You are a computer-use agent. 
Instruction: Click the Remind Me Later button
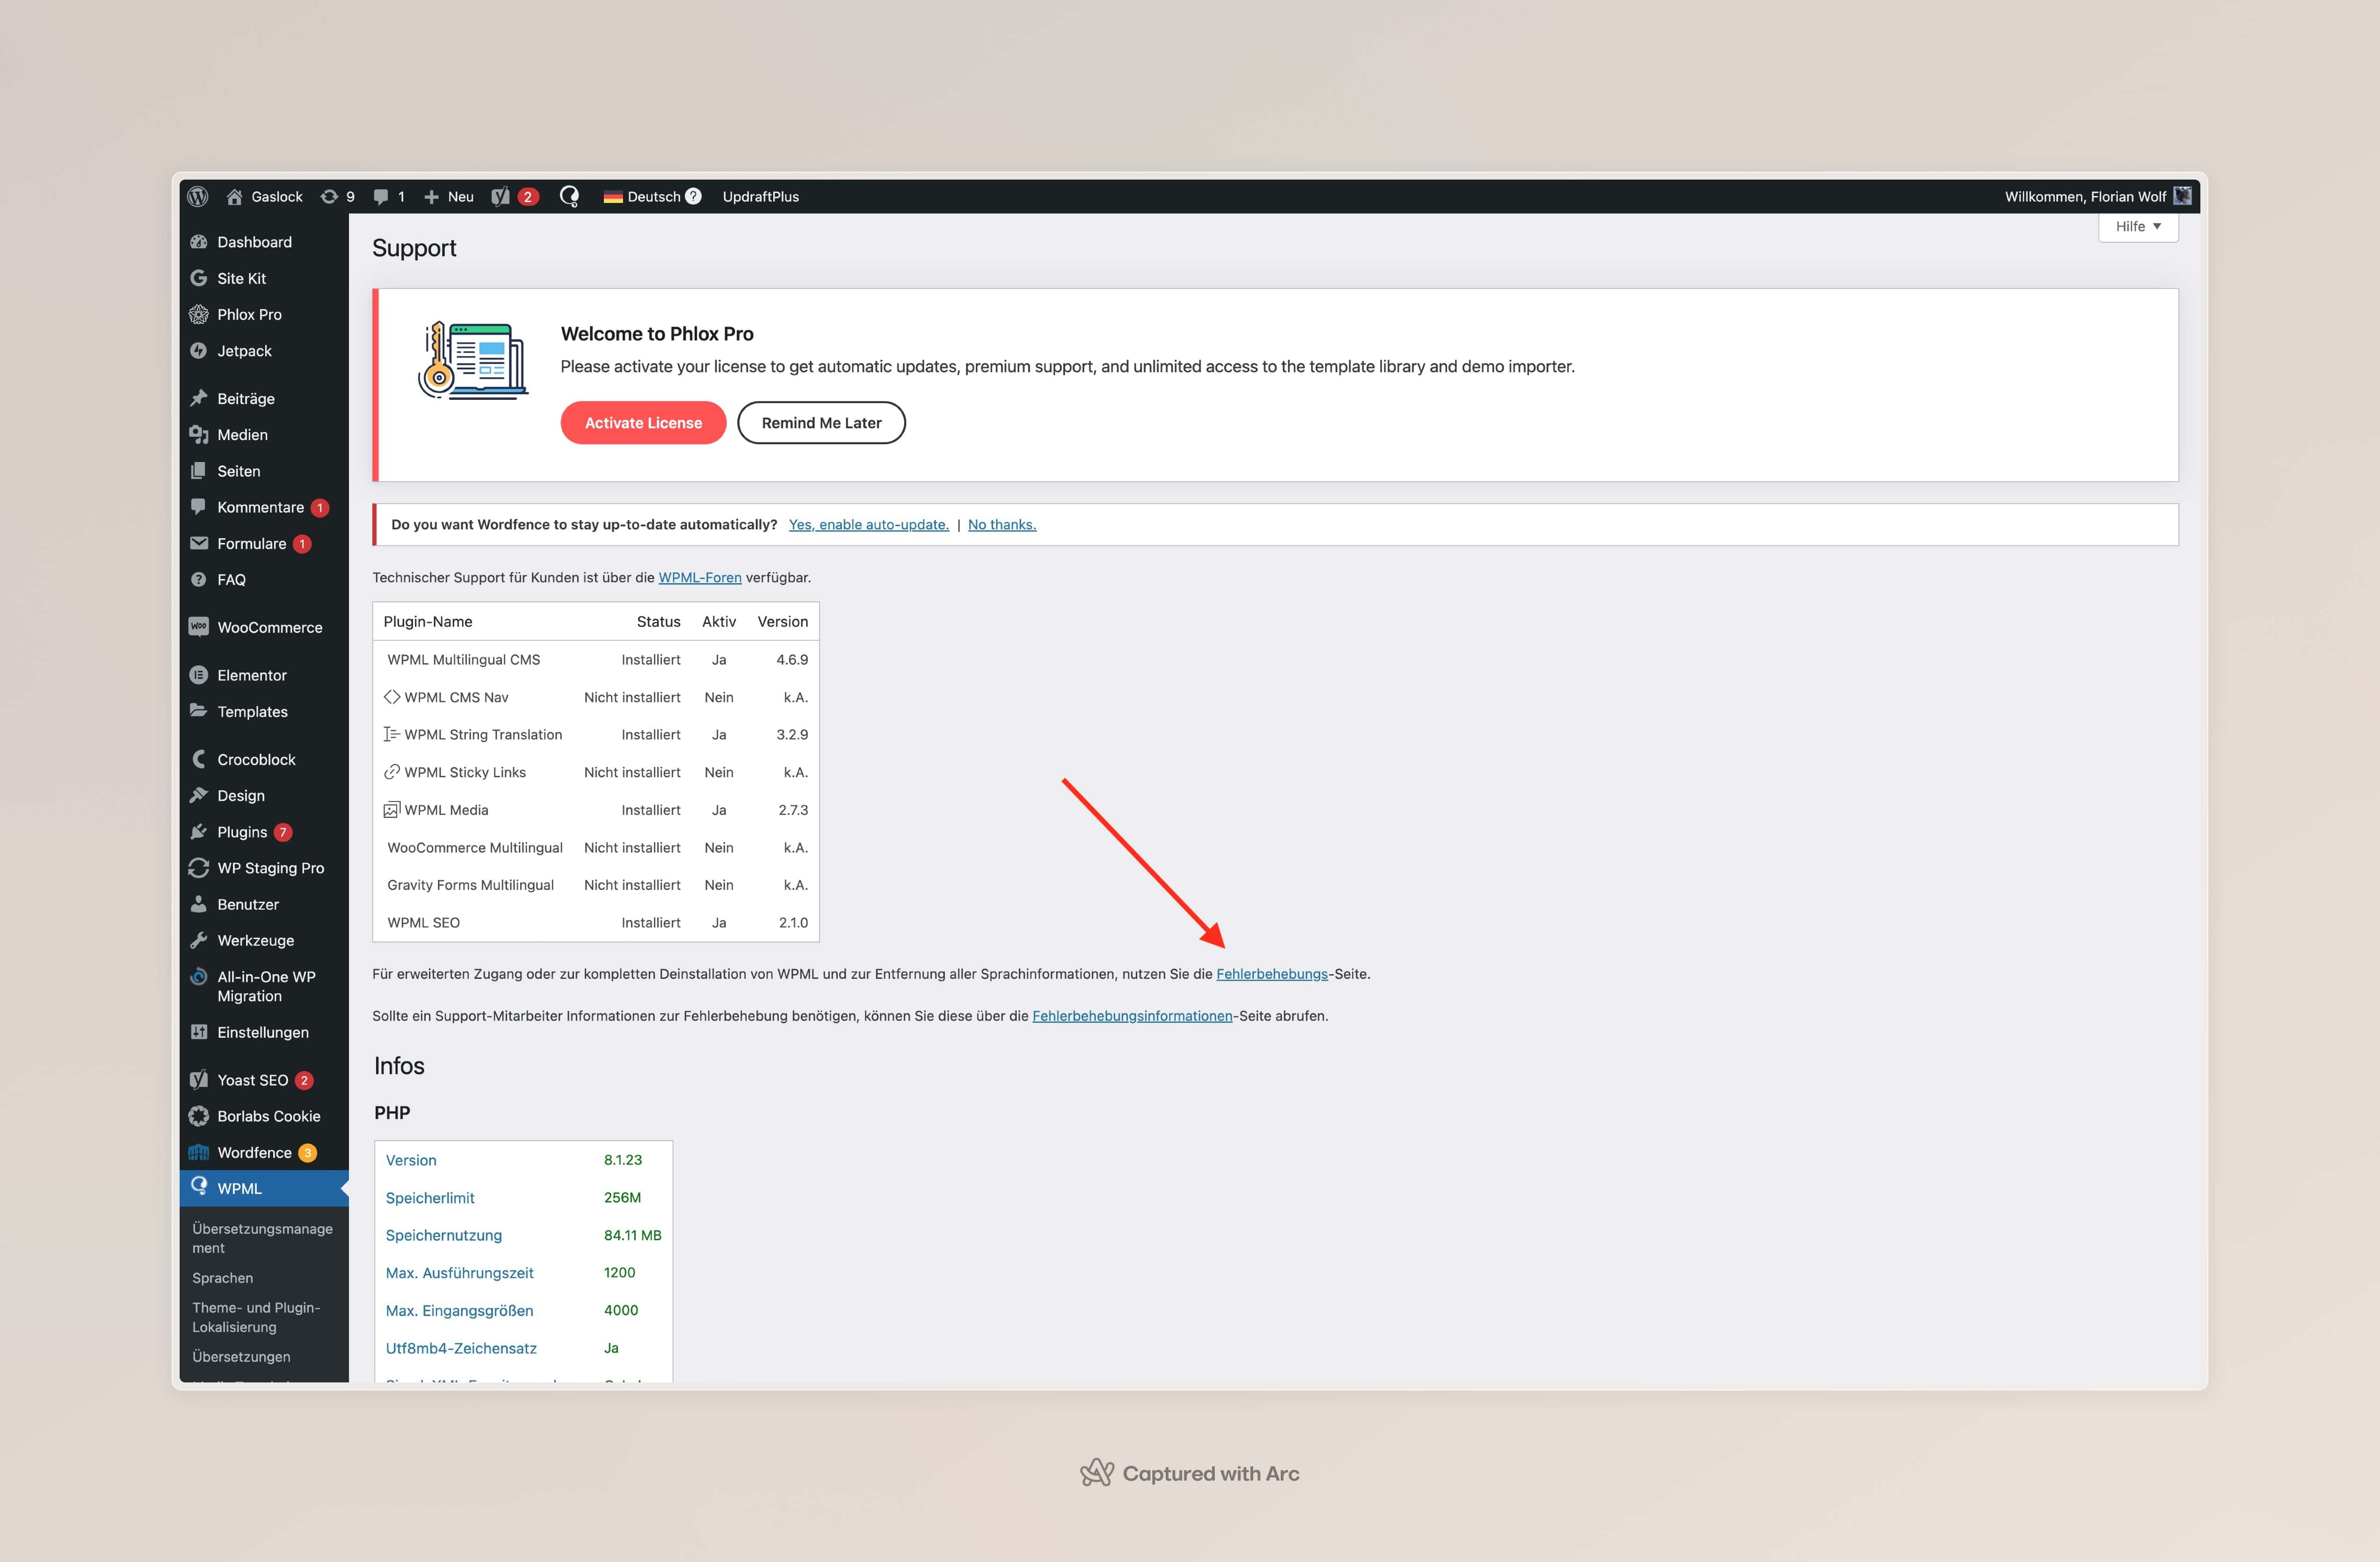coord(821,423)
